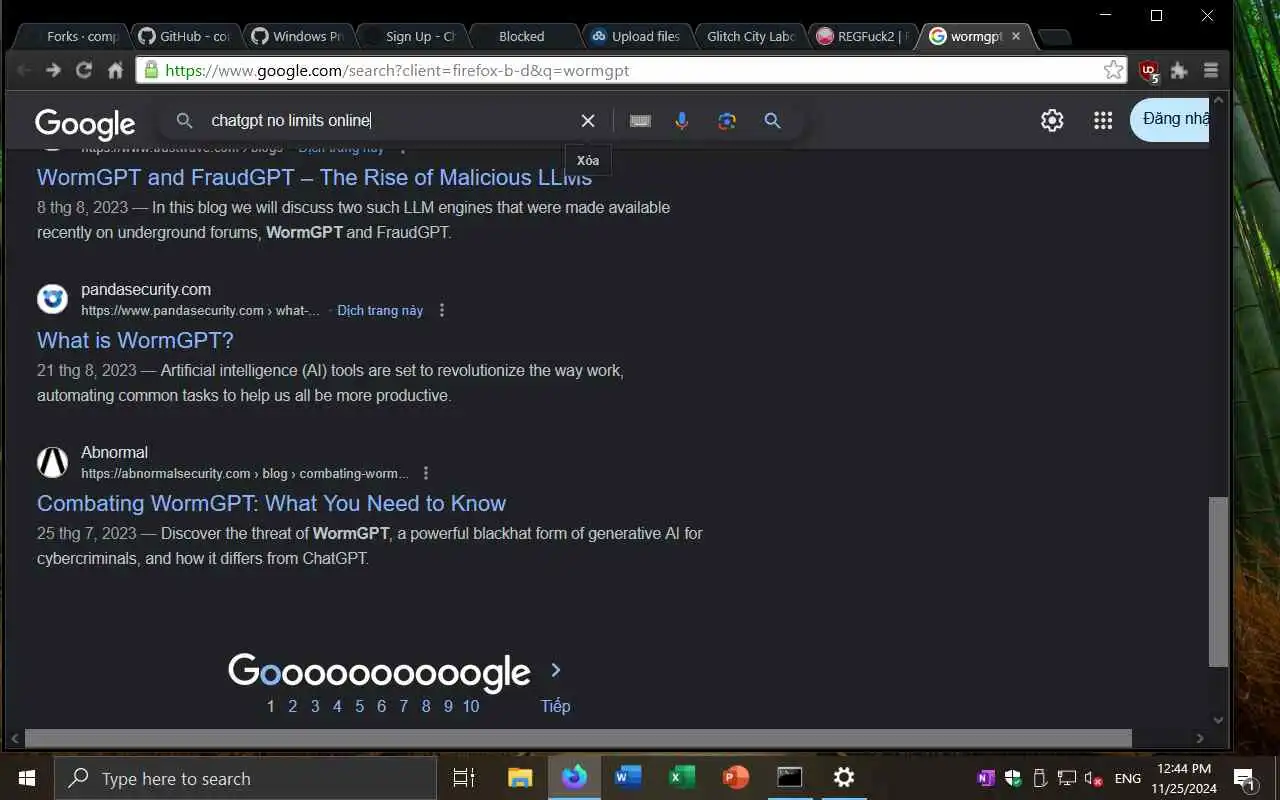
Task: Open a new tab
Action: tap(1055, 37)
